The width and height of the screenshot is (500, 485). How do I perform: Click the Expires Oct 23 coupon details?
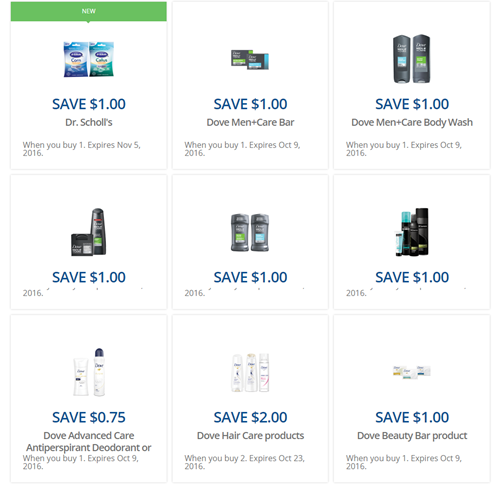click(244, 462)
